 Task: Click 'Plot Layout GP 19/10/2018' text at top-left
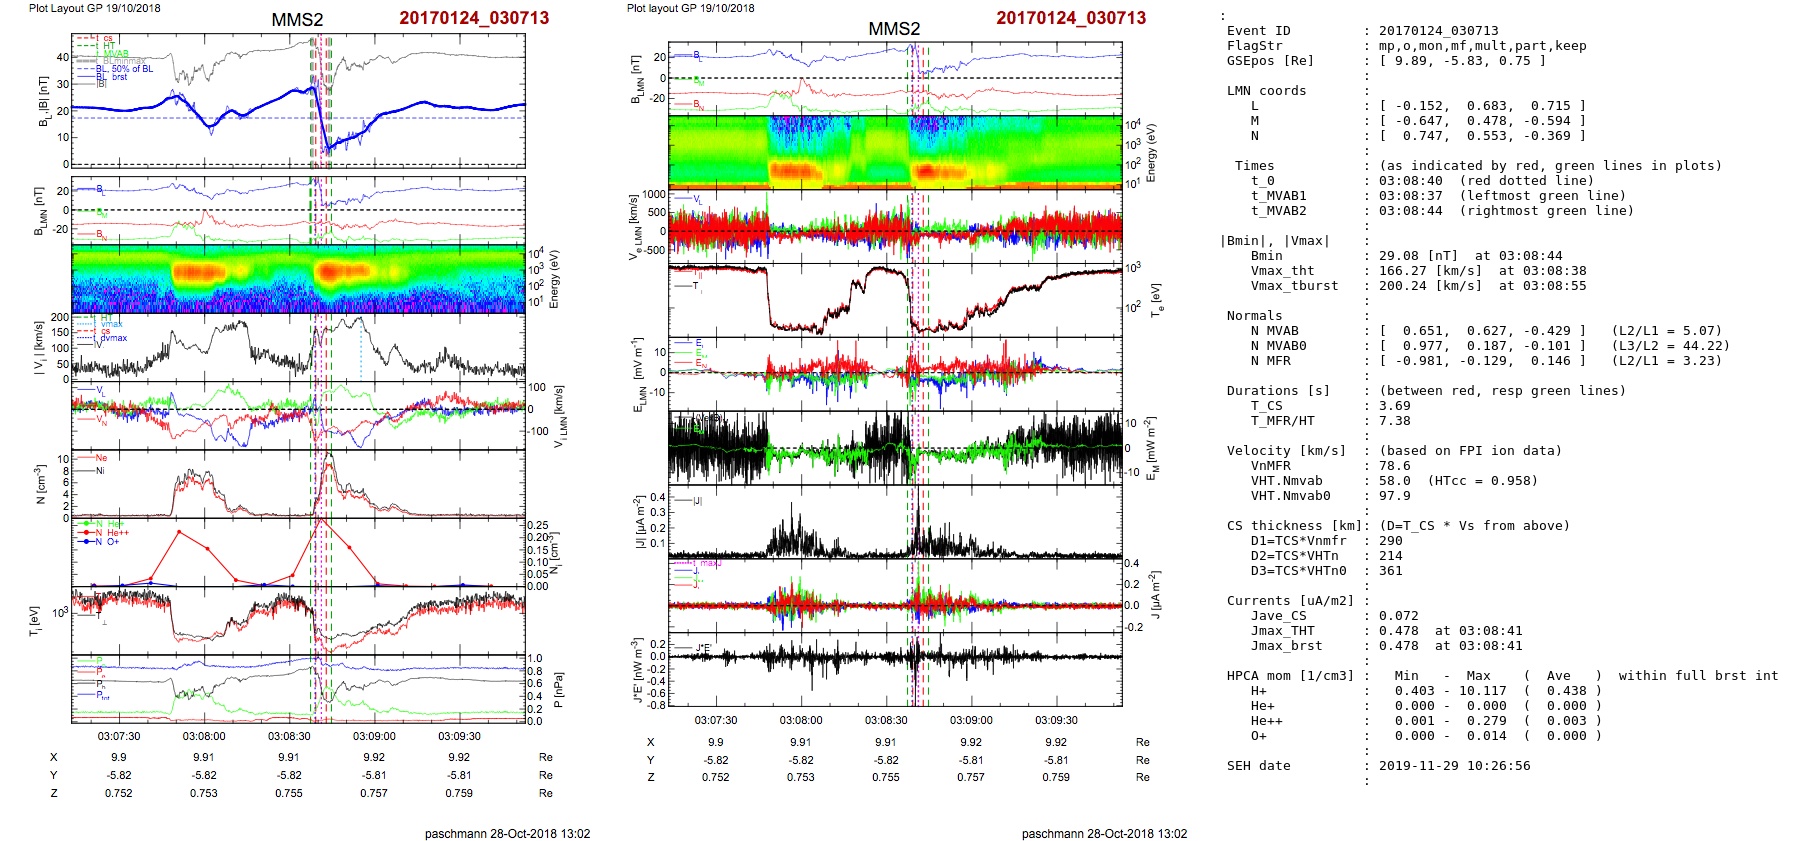coord(94,8)
